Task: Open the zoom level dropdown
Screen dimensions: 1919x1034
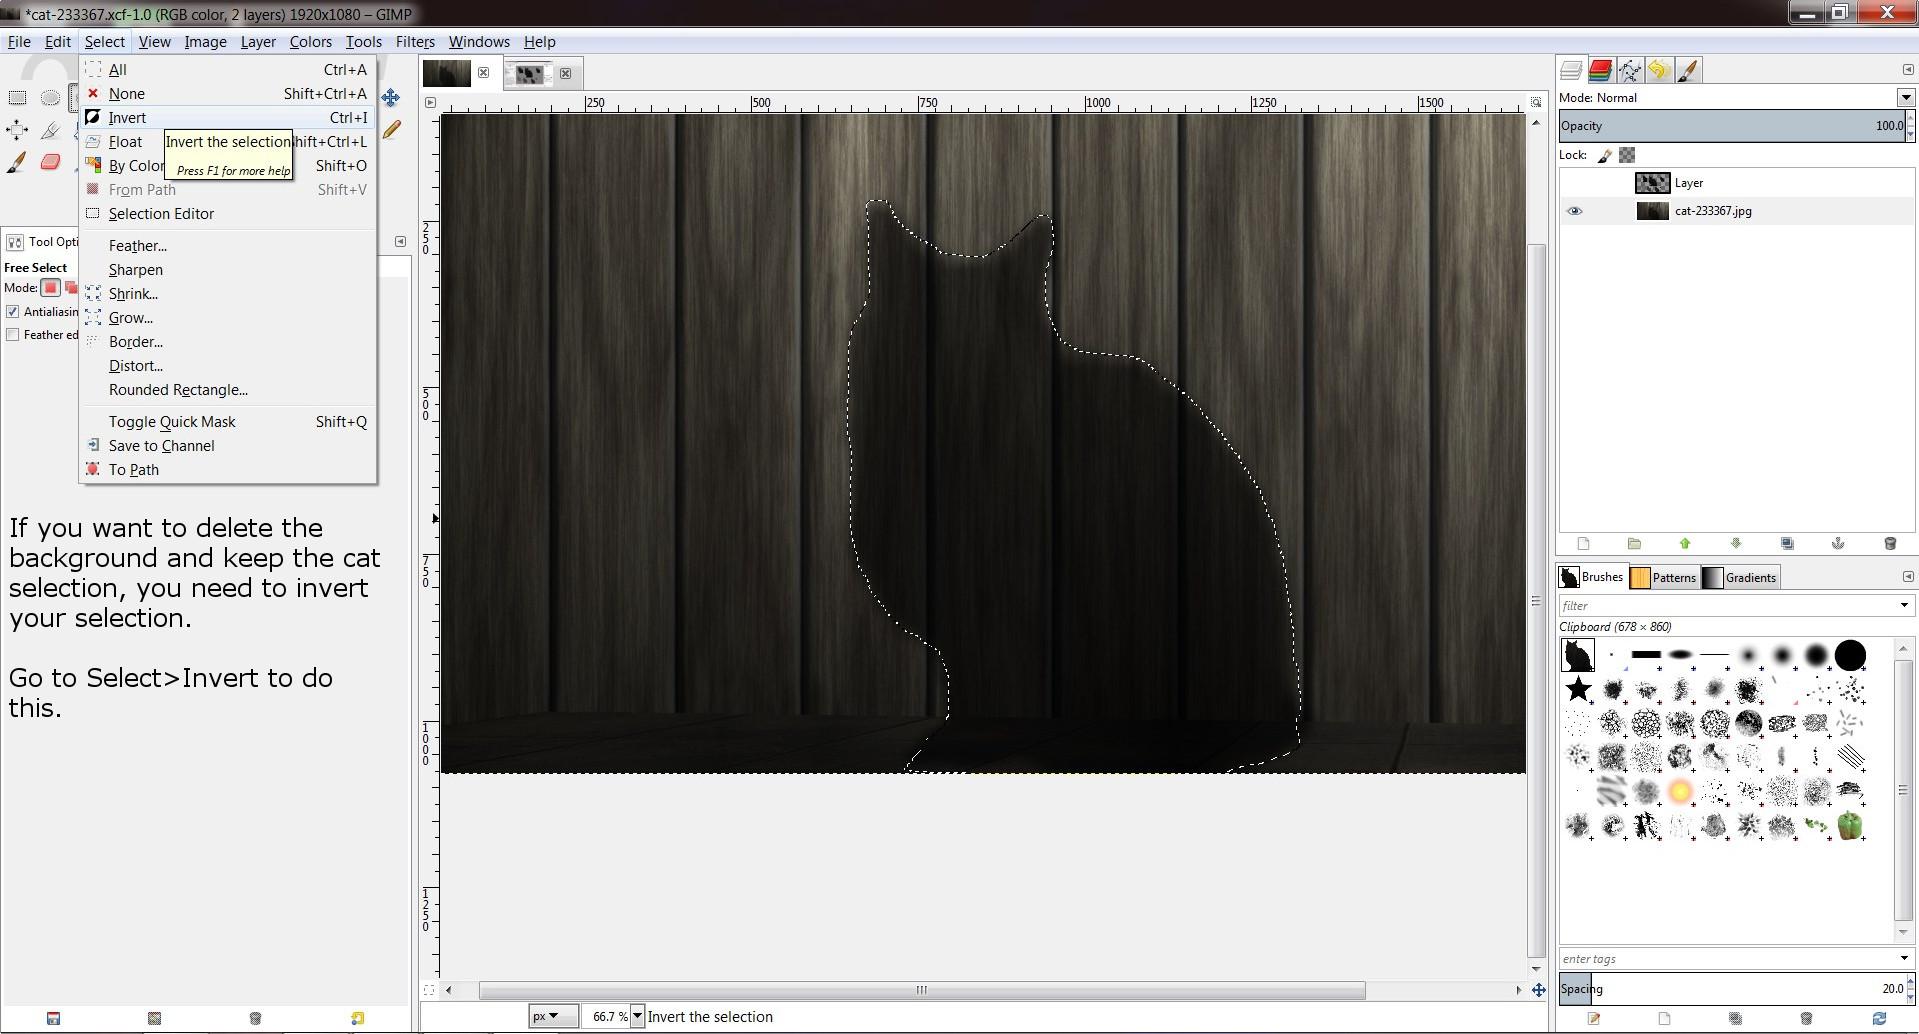Action: (637, 1017)
